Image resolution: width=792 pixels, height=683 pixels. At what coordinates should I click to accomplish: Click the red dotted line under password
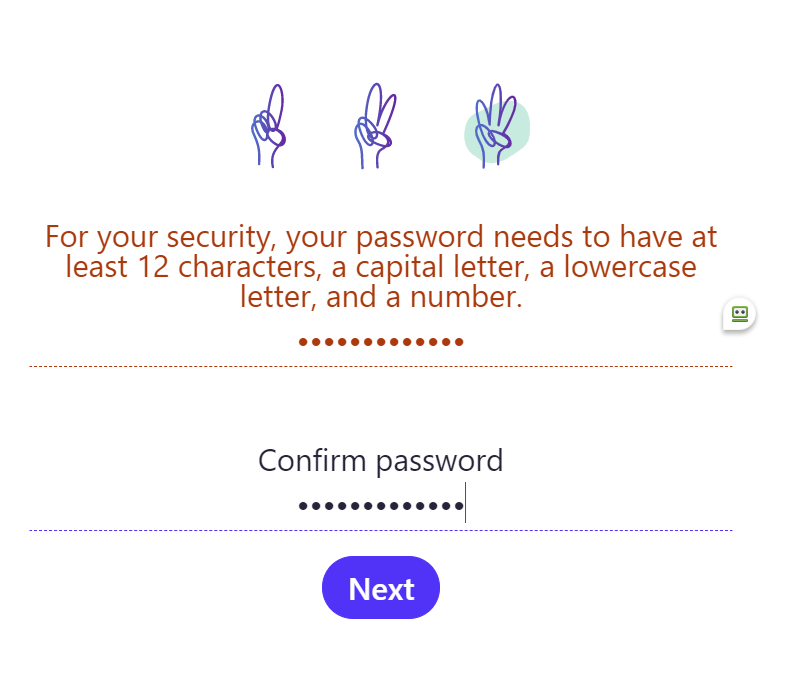pos(380,367)
